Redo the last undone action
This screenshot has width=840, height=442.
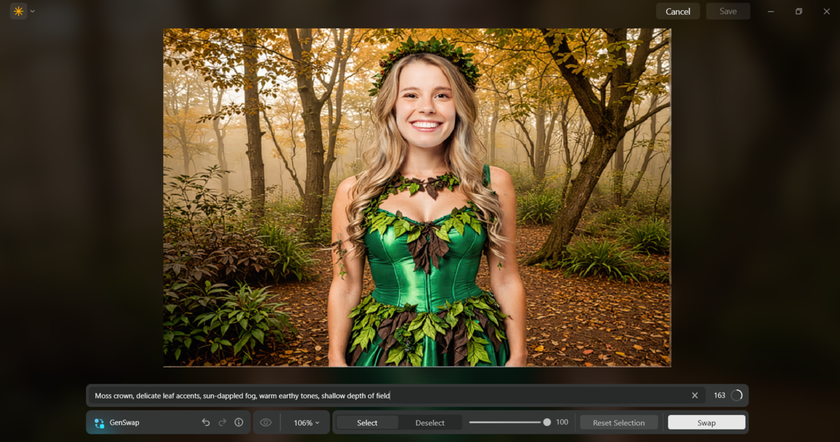point(222,423)
